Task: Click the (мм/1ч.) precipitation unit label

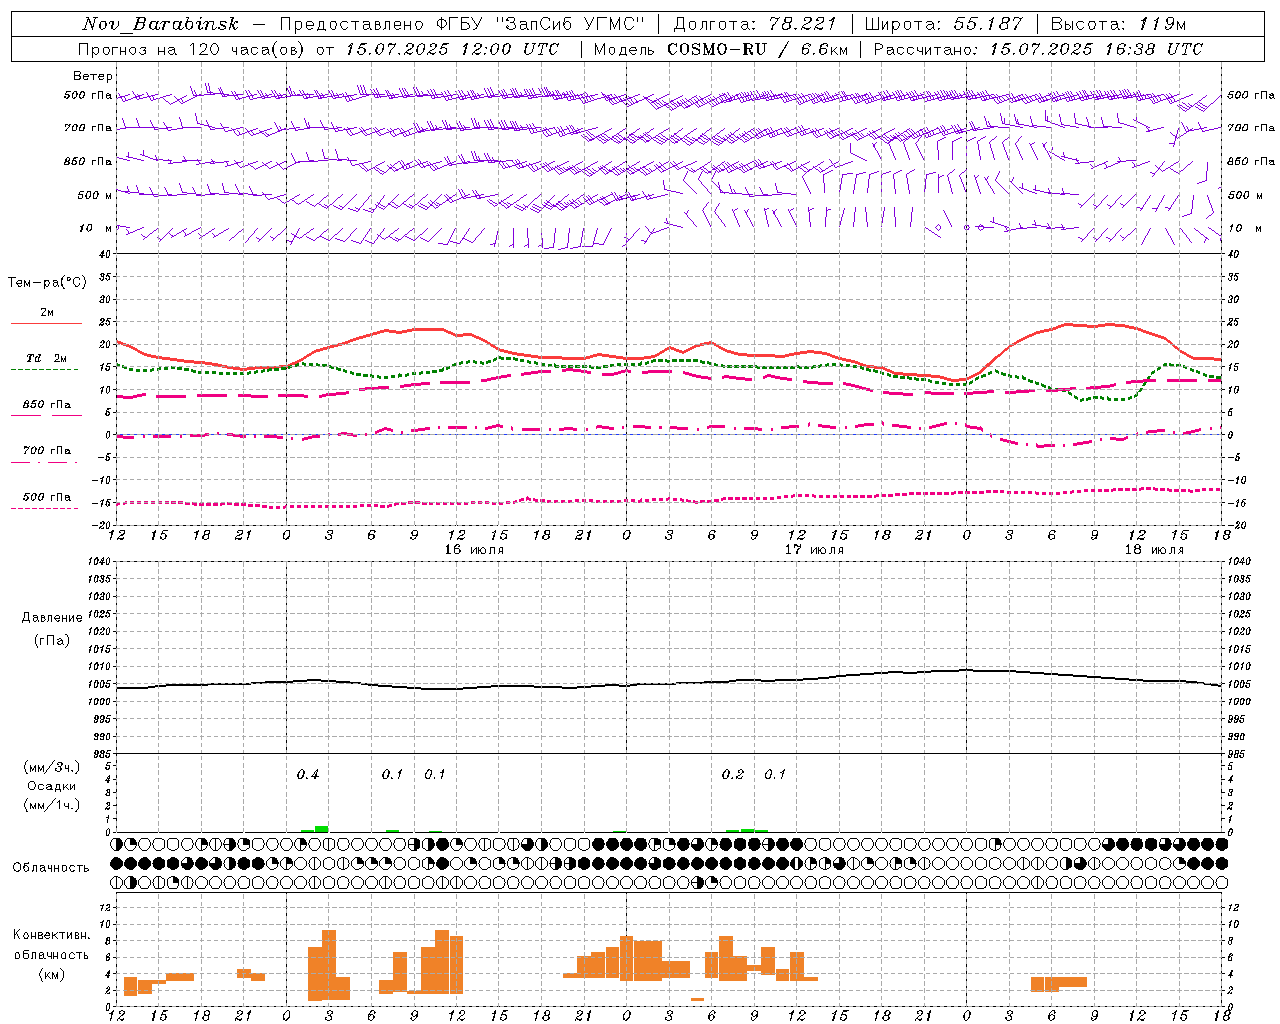Action: point(52,805)
